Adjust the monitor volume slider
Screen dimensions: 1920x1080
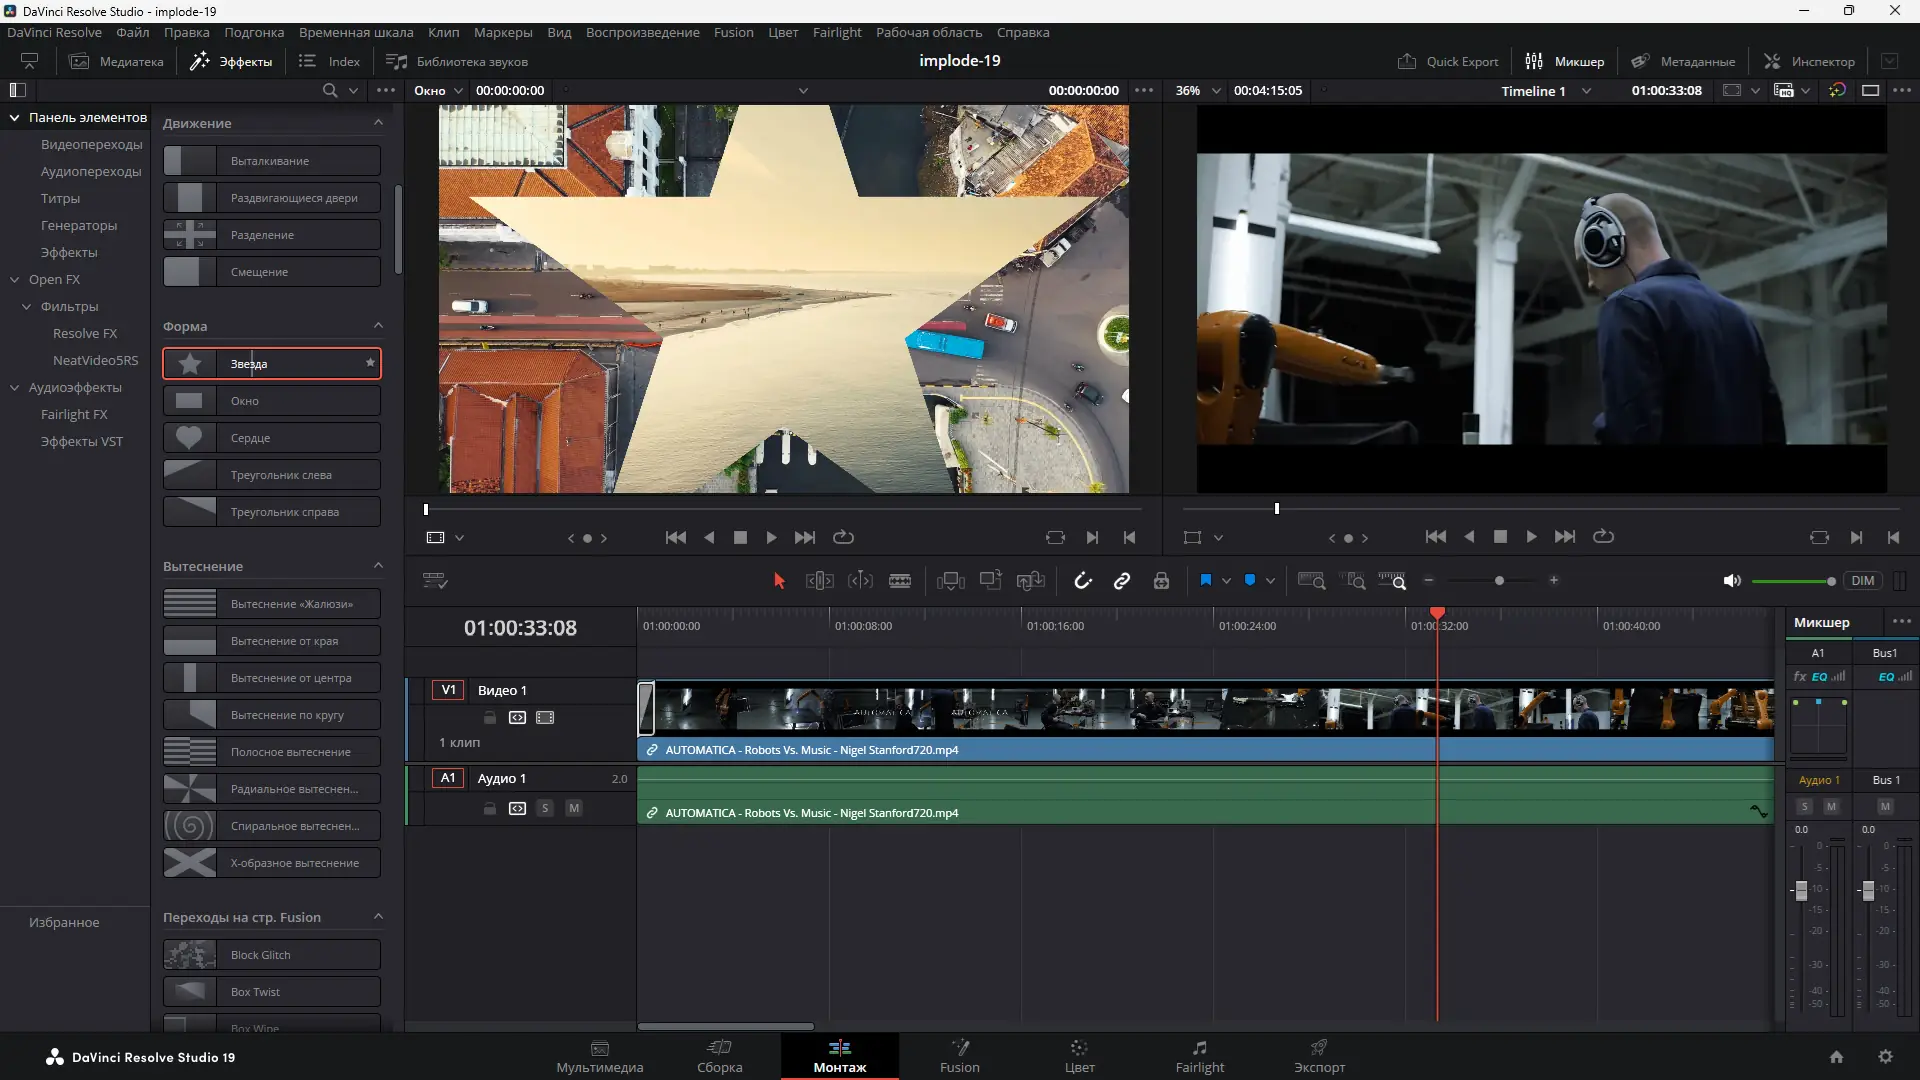[1830, 581]
